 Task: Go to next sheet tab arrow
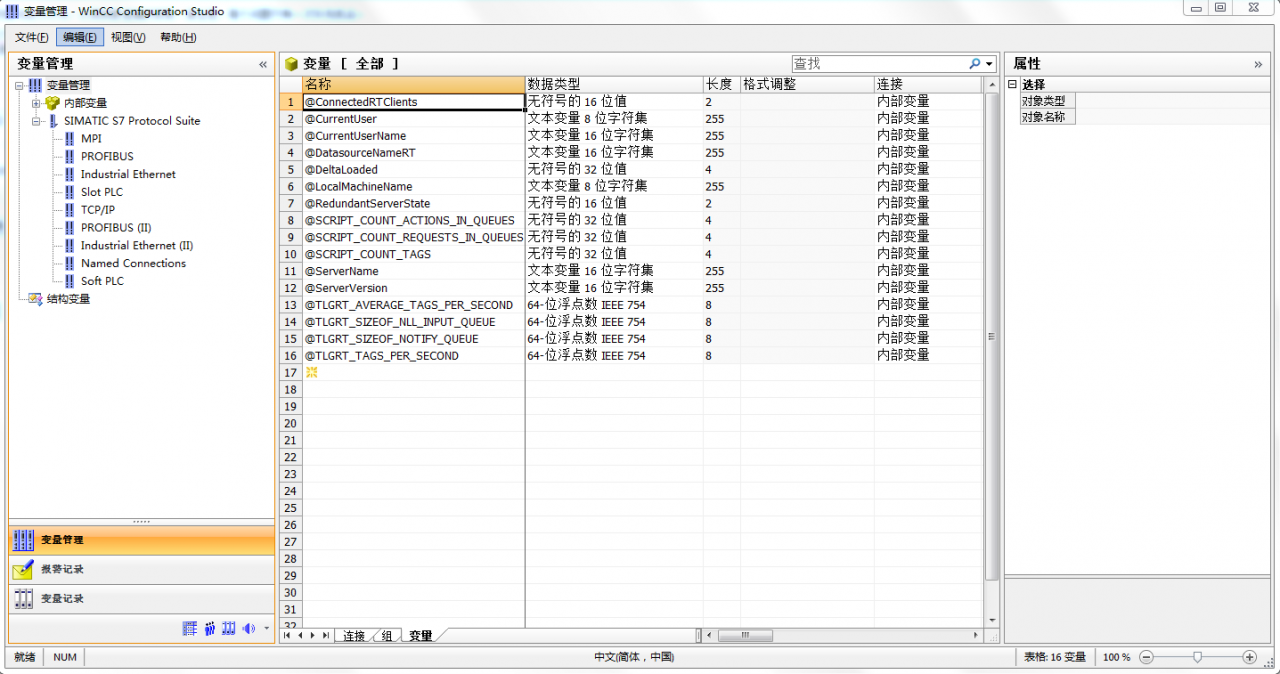click(312, 635)
